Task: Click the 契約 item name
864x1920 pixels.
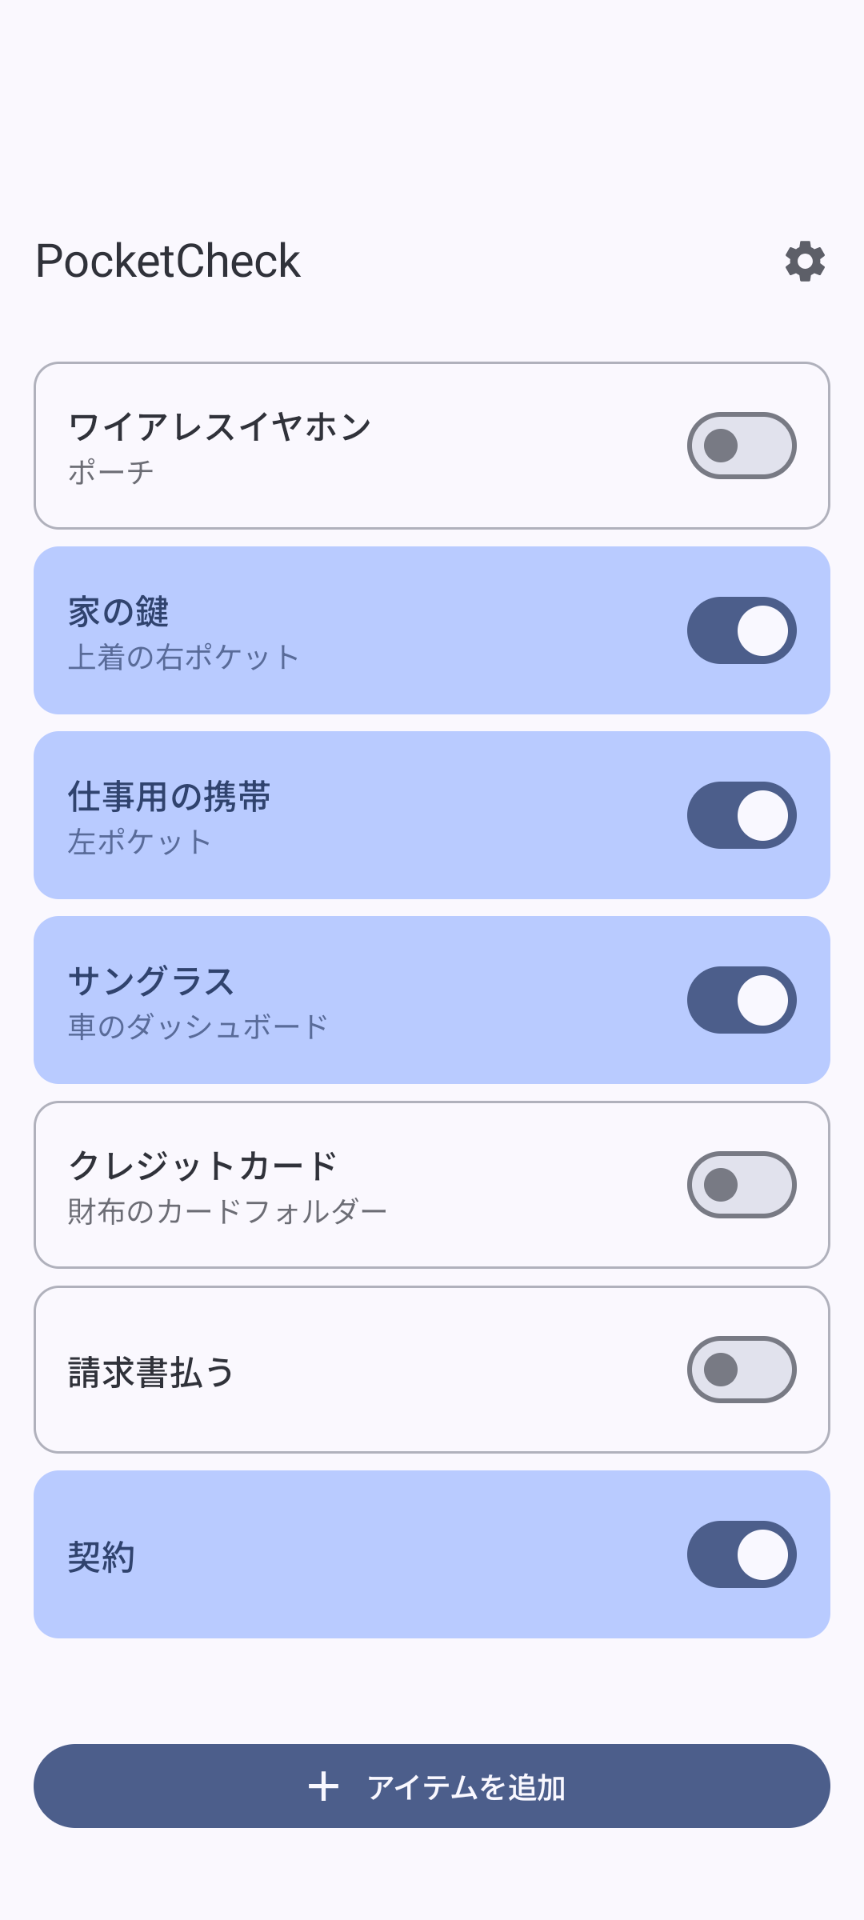Action: click(101, 1557)
